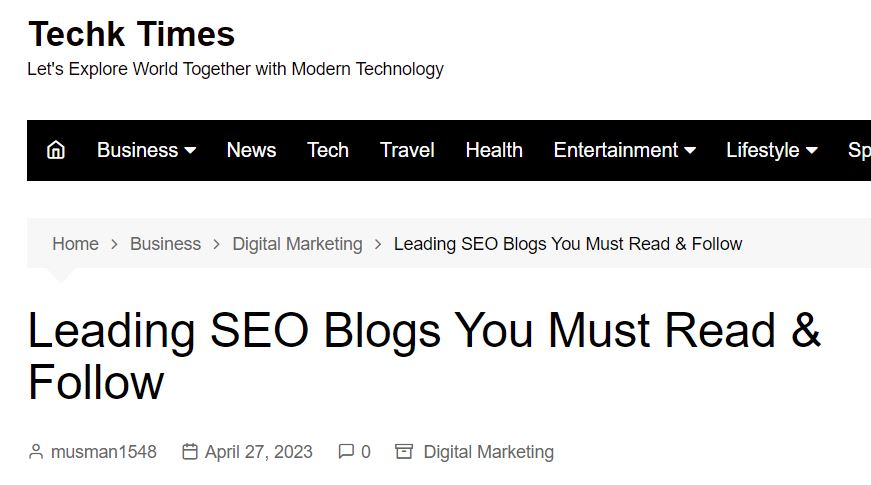Go to the Travel section

click(x=407, y=150)
